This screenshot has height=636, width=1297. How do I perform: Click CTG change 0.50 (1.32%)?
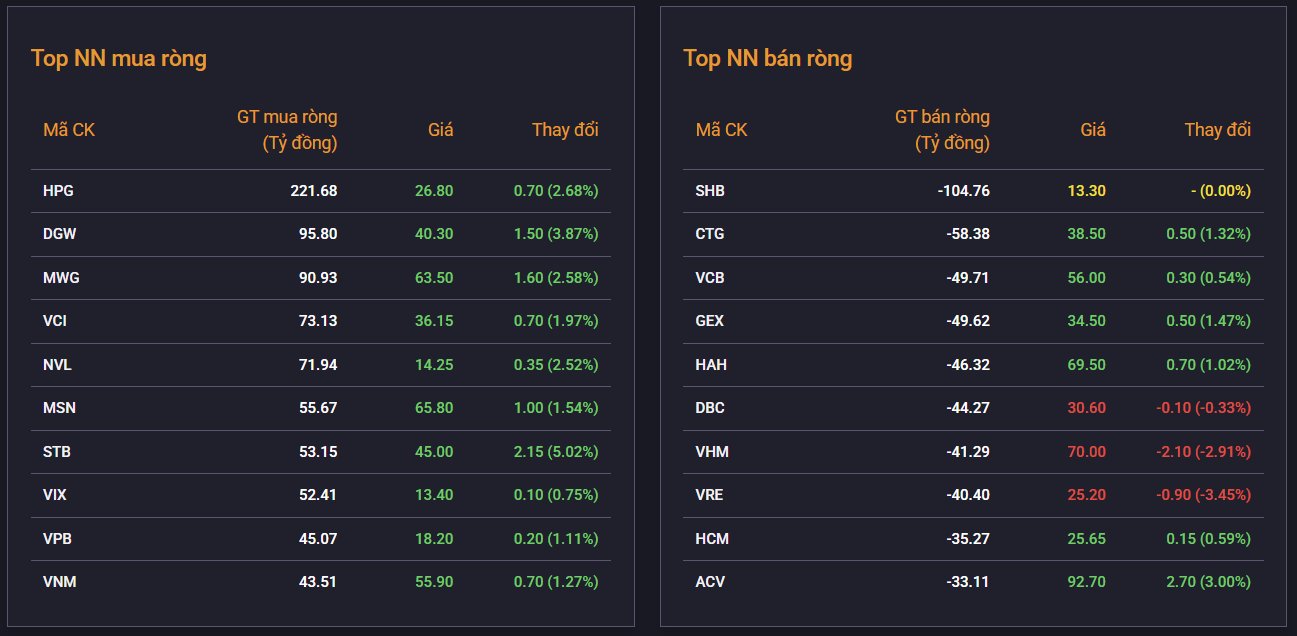1209,234
